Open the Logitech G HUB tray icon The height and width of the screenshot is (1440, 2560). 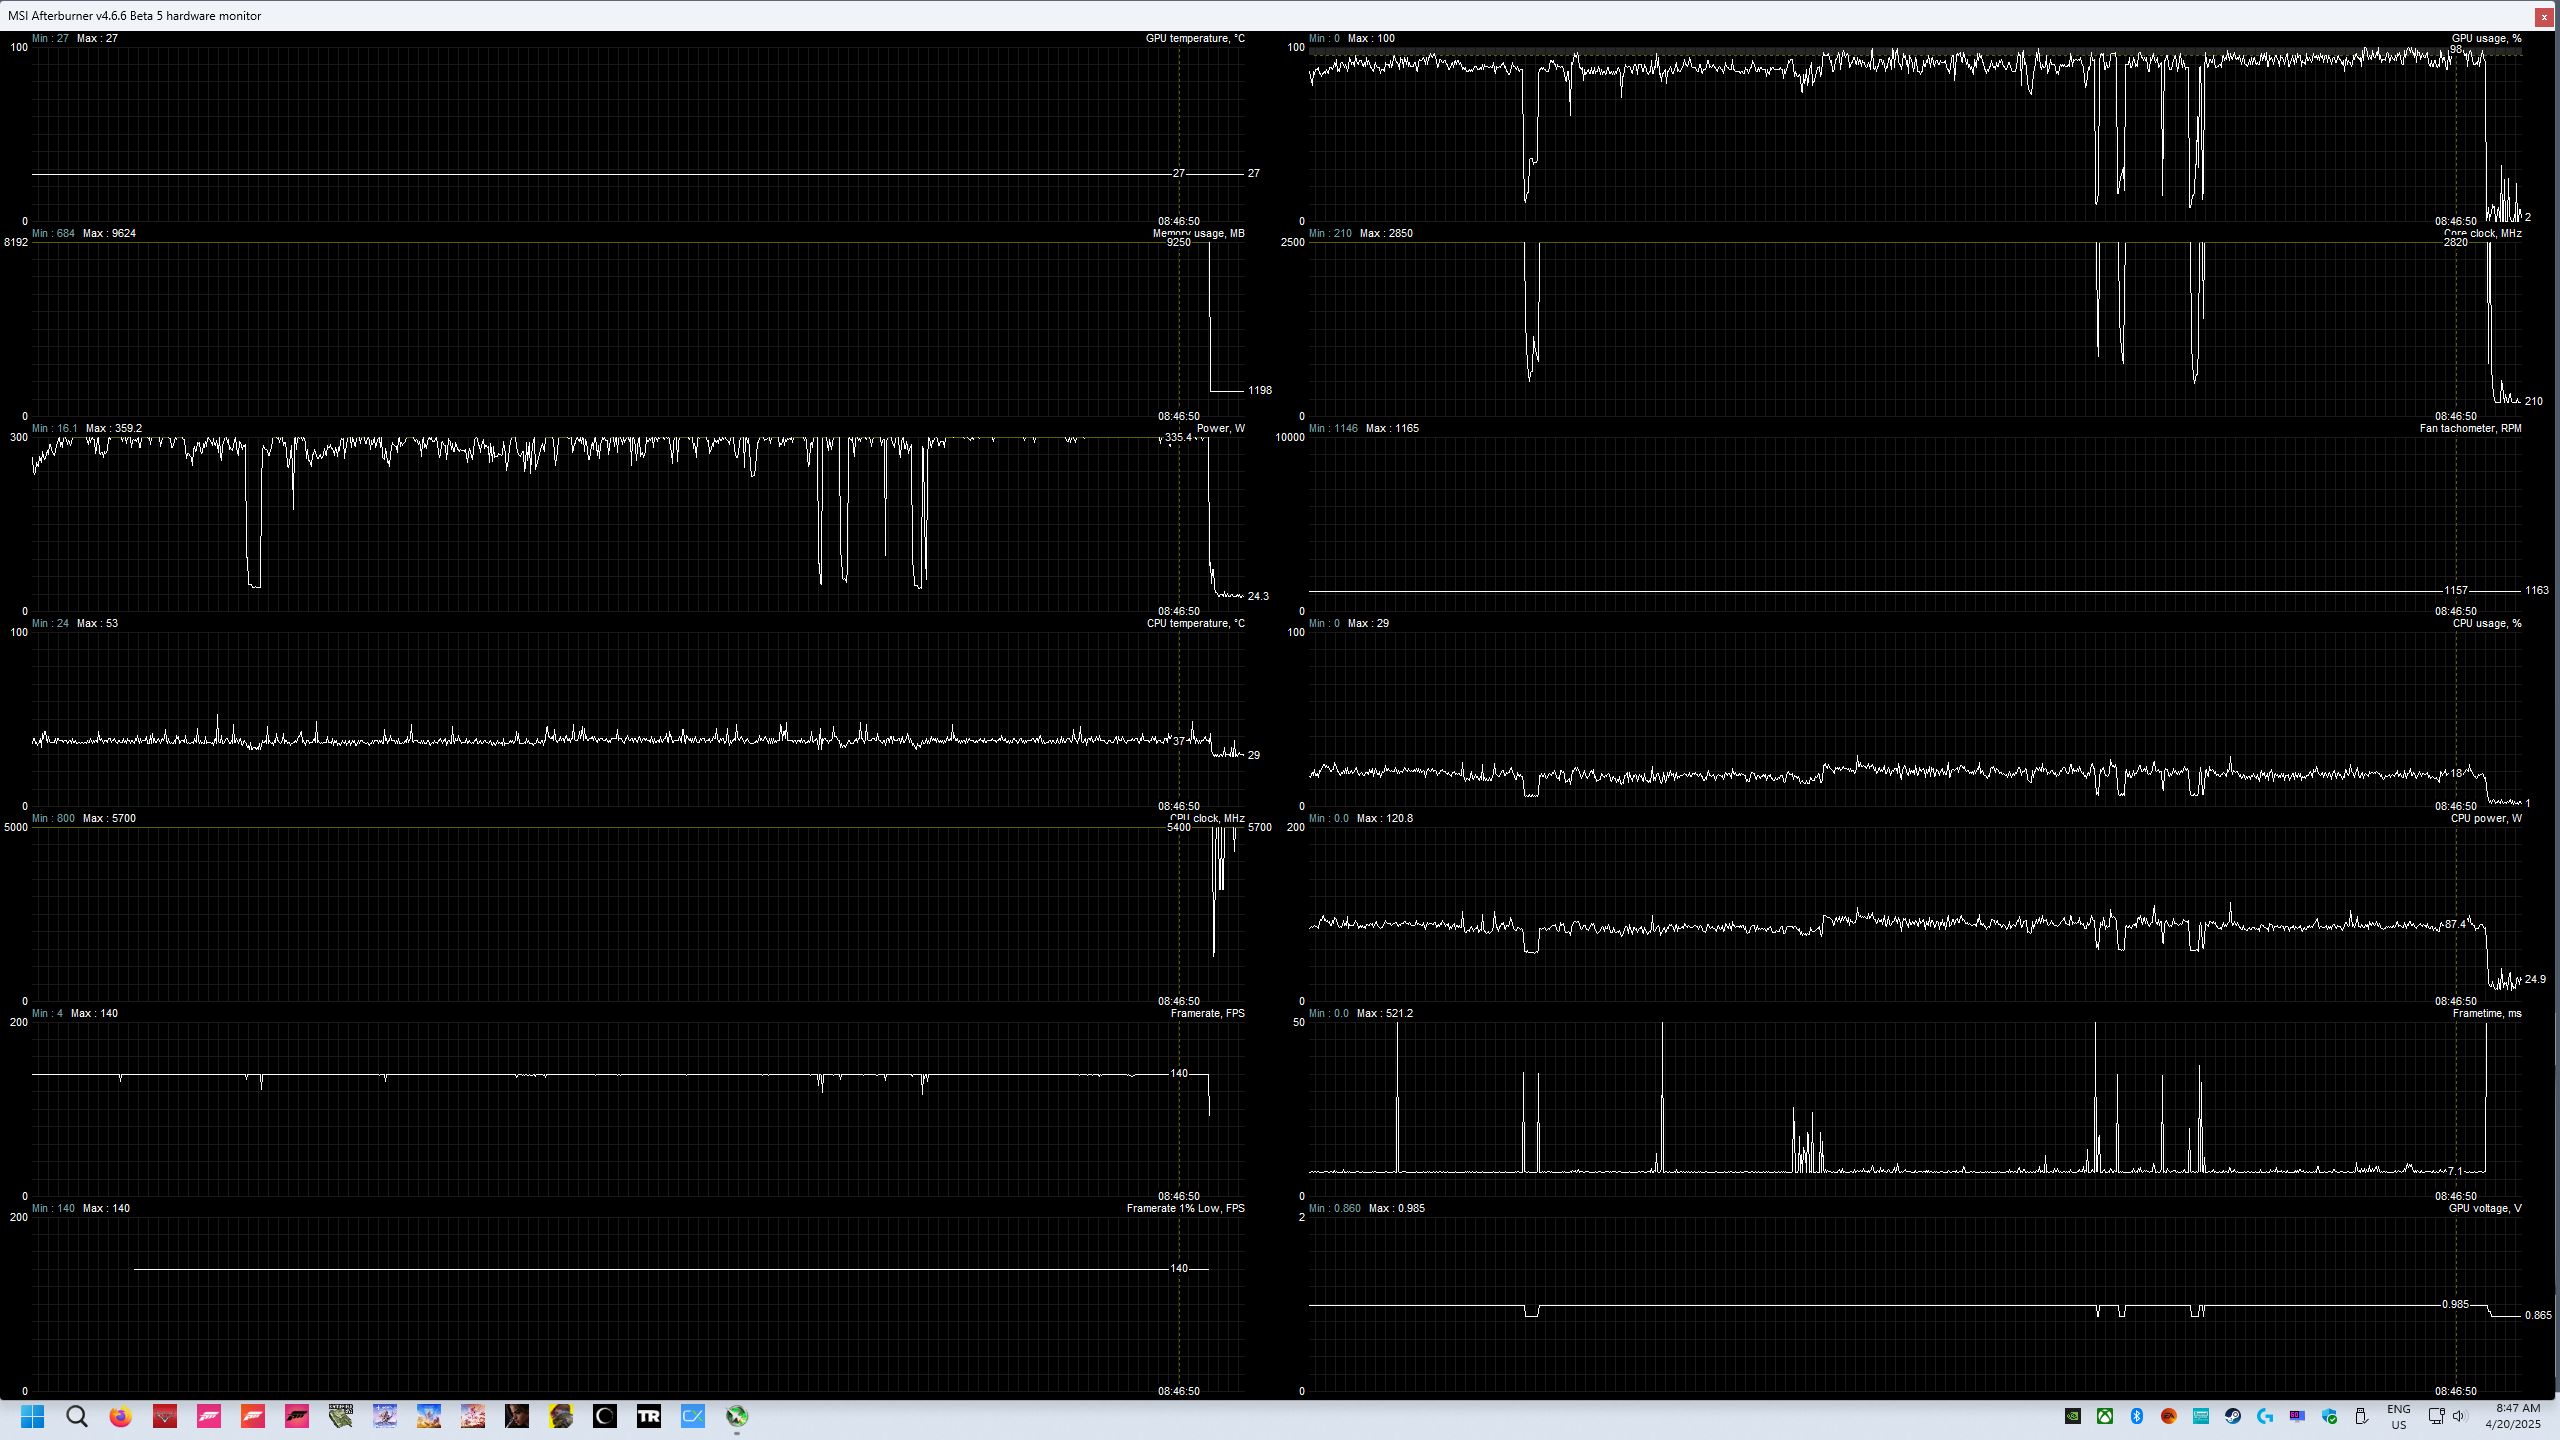(2265, 1416)
